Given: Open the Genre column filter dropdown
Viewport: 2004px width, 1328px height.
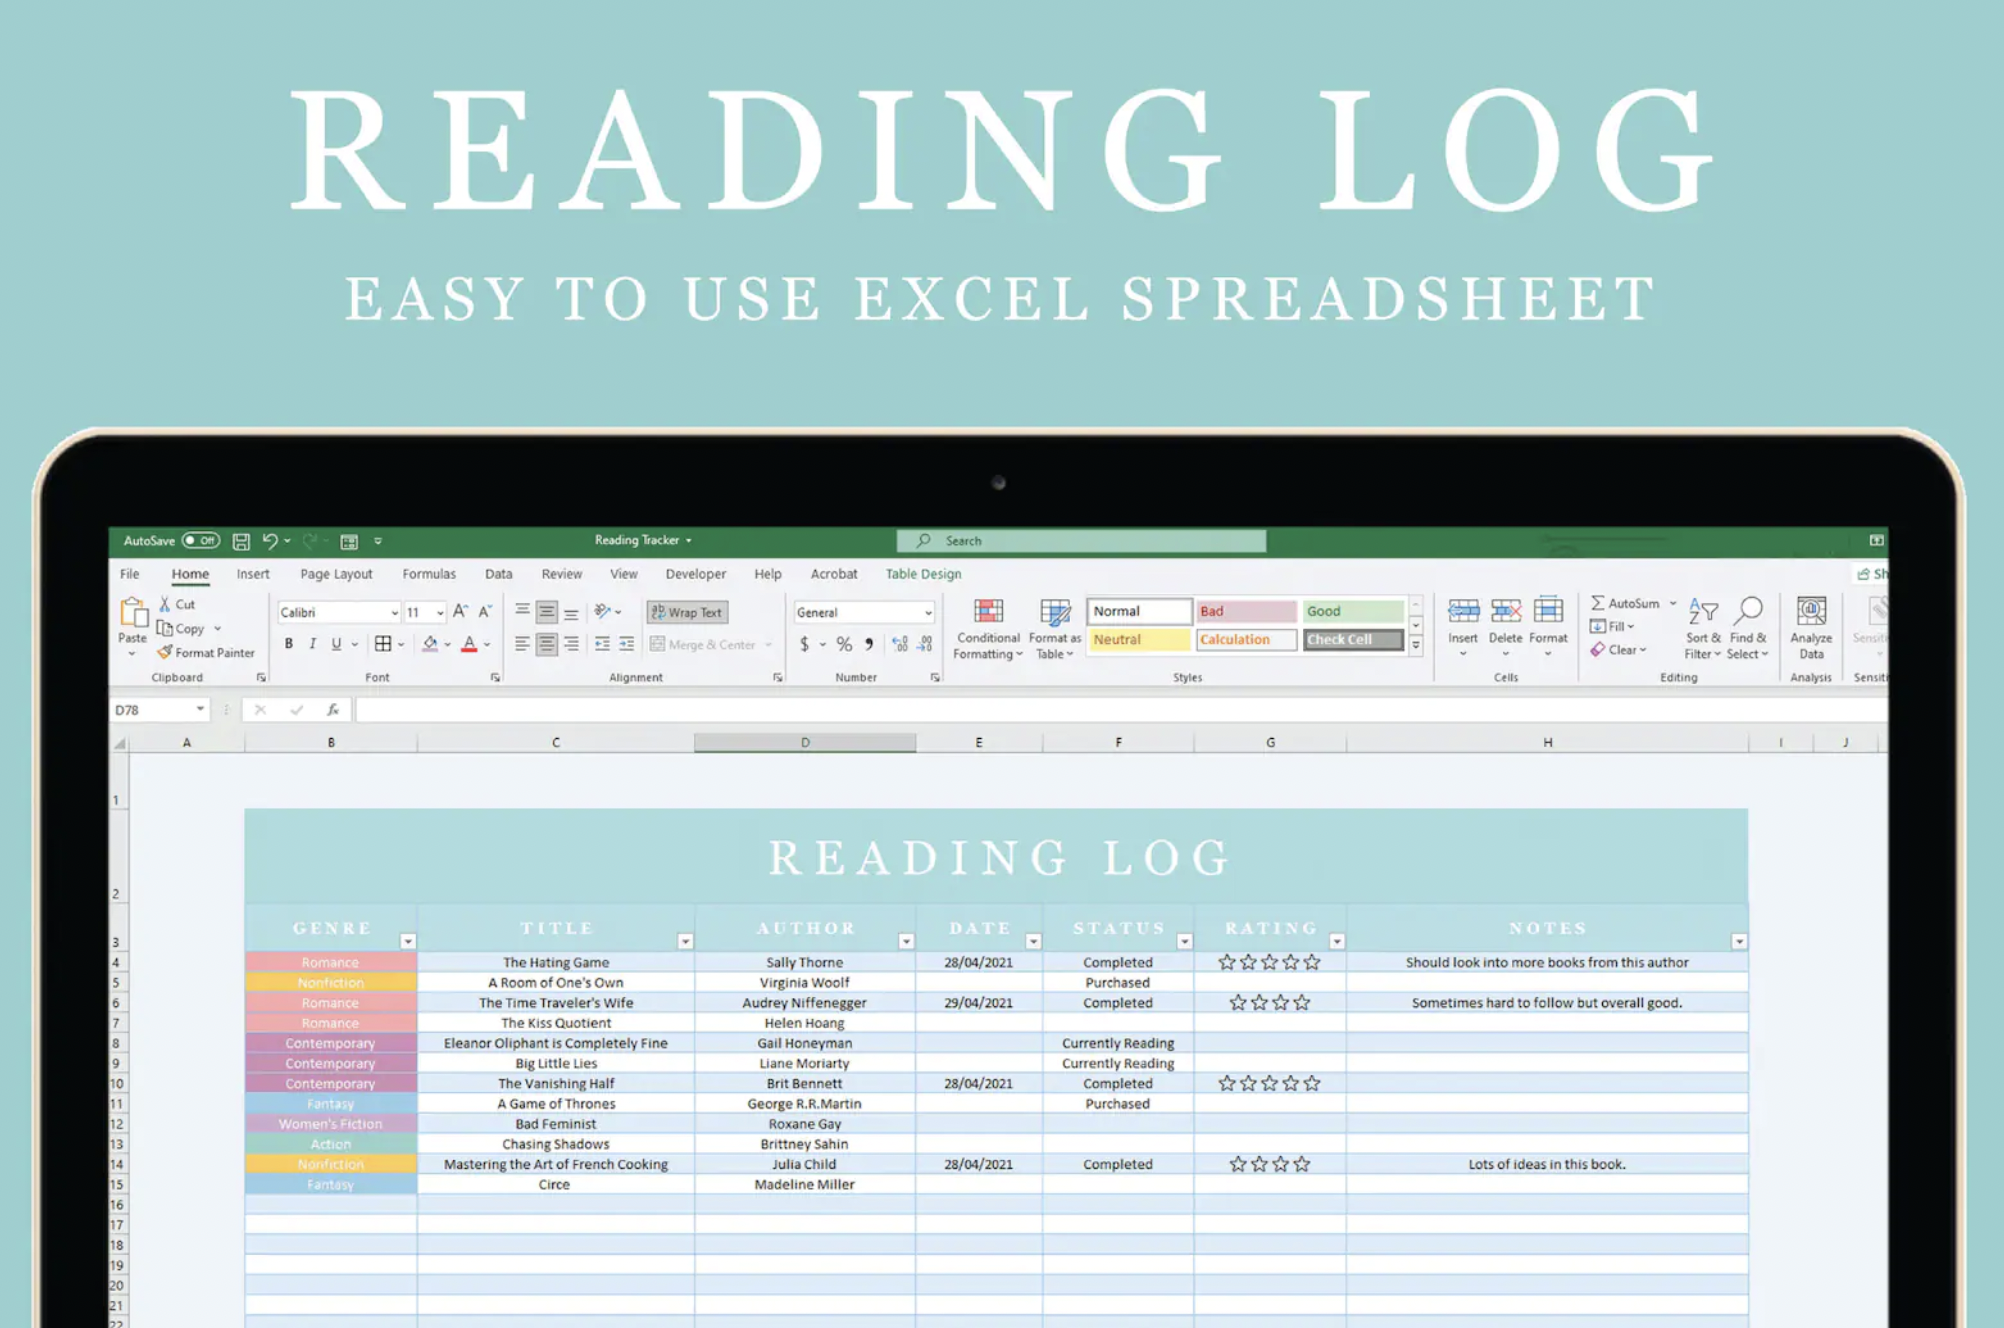Looking at the screenshot, I should coord(408,941).
